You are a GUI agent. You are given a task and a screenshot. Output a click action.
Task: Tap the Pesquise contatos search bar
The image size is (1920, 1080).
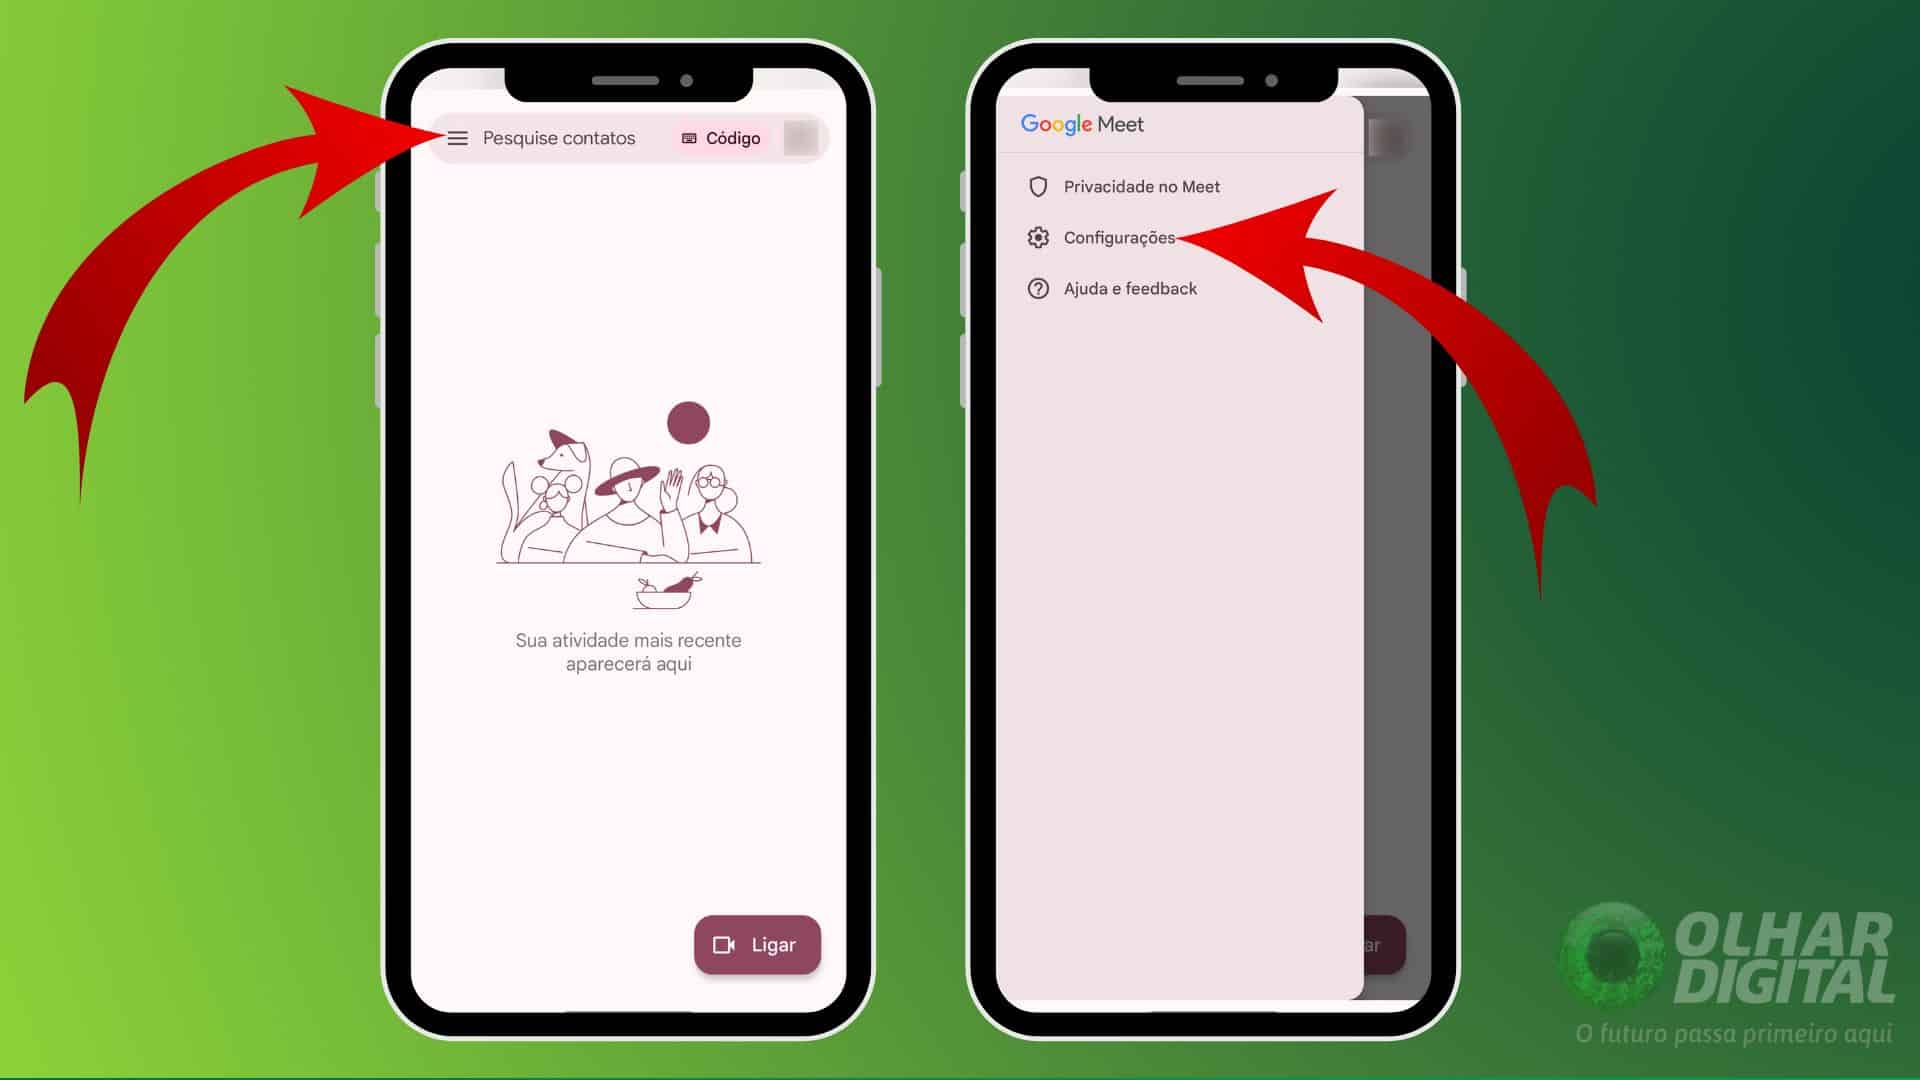pyautogui.click(x=559, y=137)
